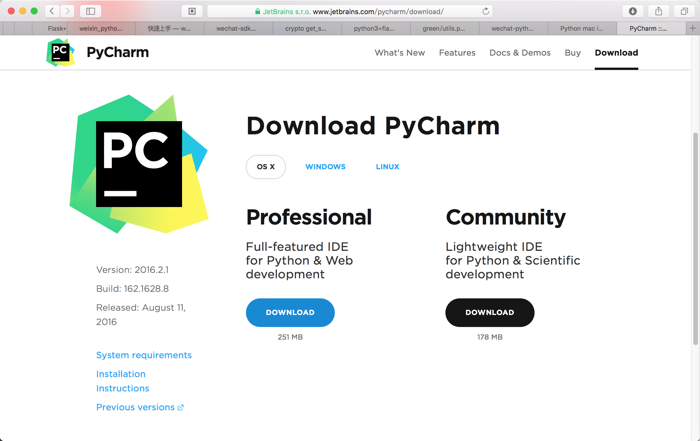Click the Download PyCharm heading
Viewport: 700px width, 441px height.
click(373, 126)
